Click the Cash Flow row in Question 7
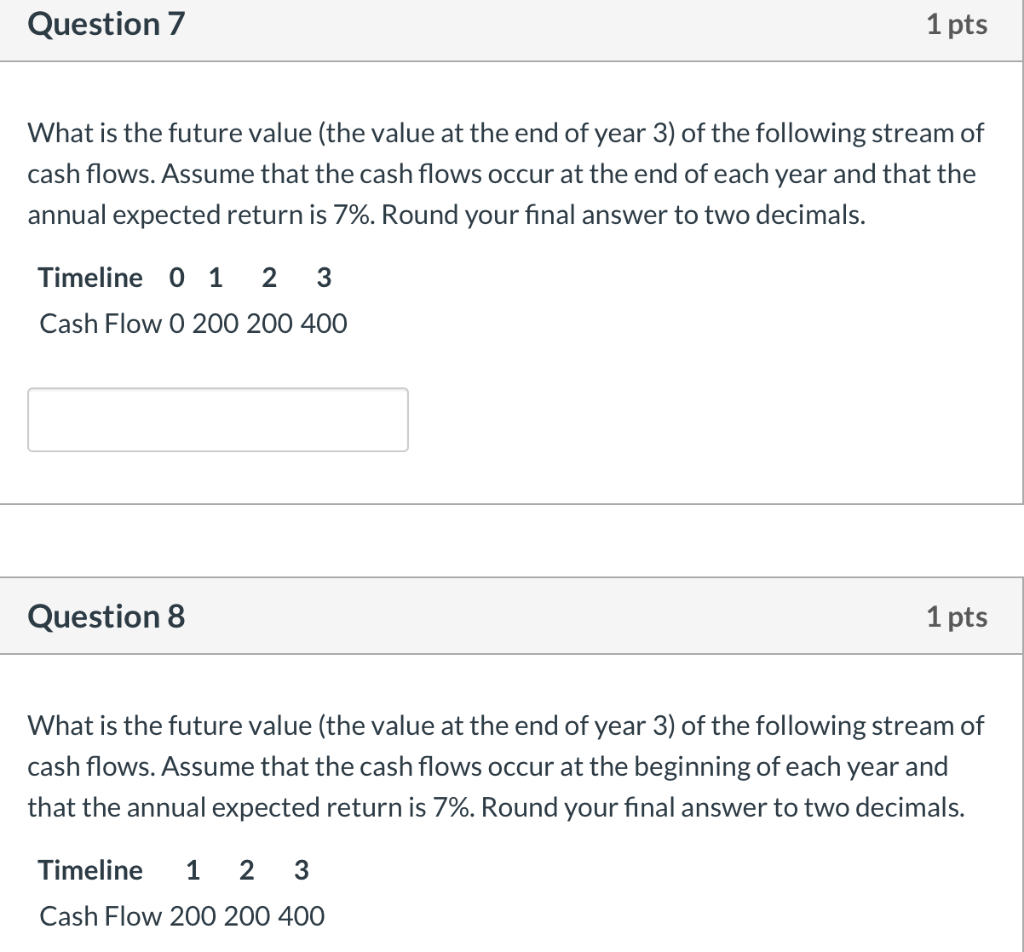1024x952 pixels. tap(193, 323)
